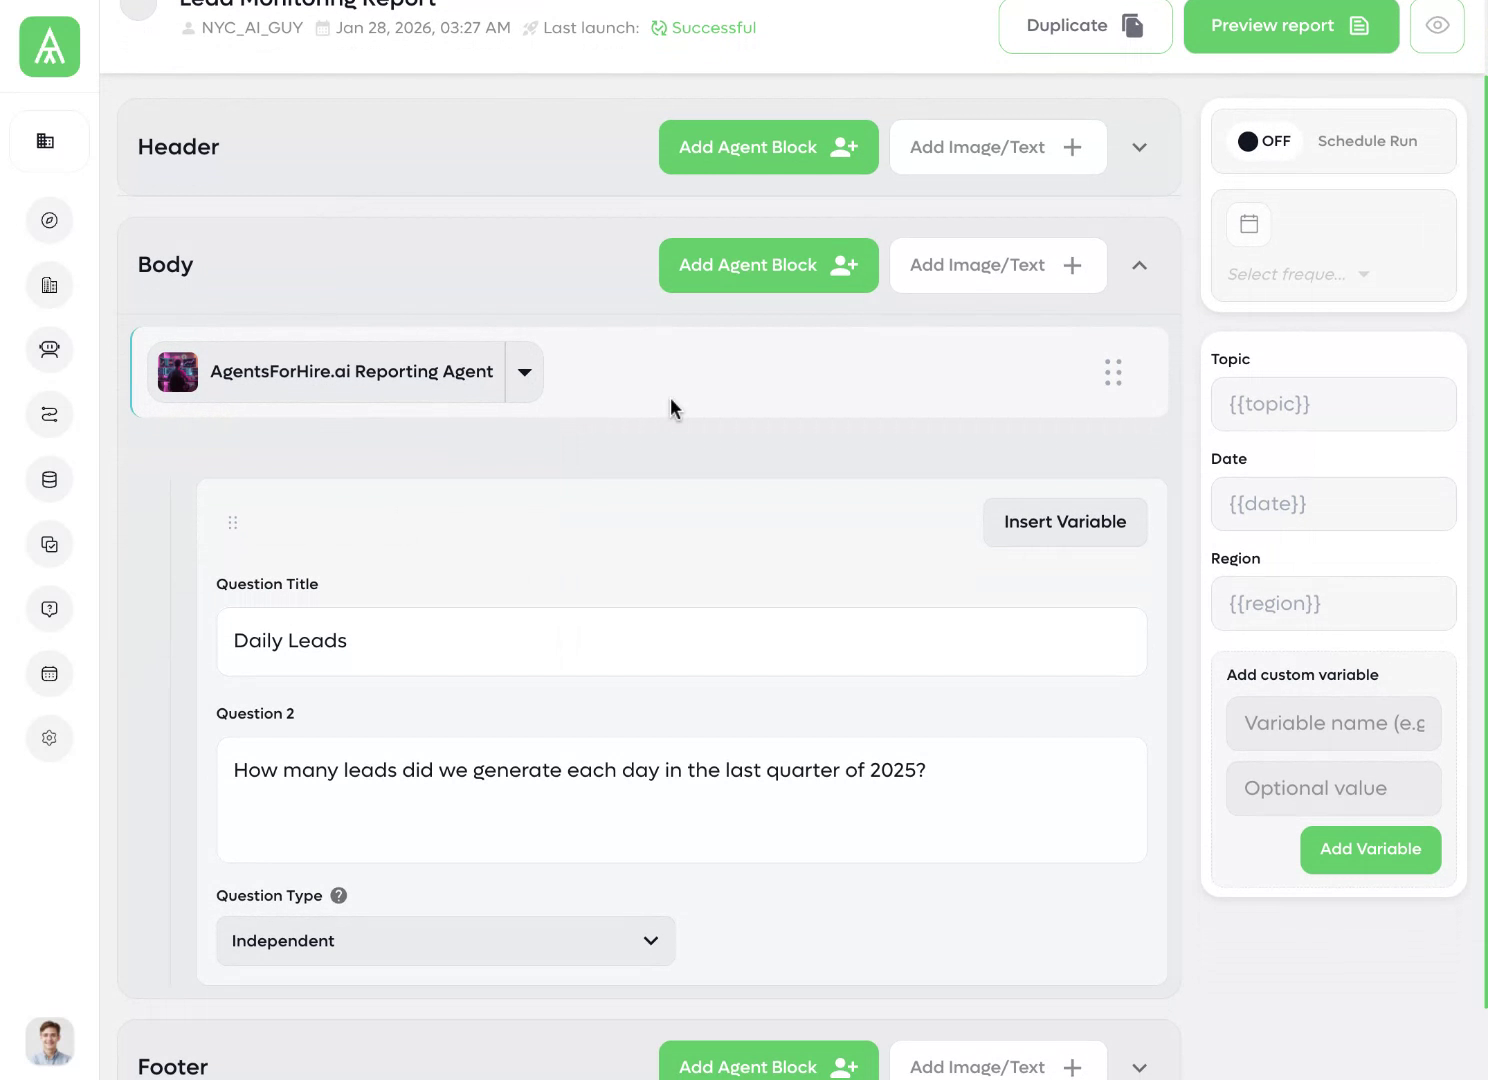1488x1080 pixels.
Task: Open the workflow routes icon in sidebar
Action: tap(49, 414)
